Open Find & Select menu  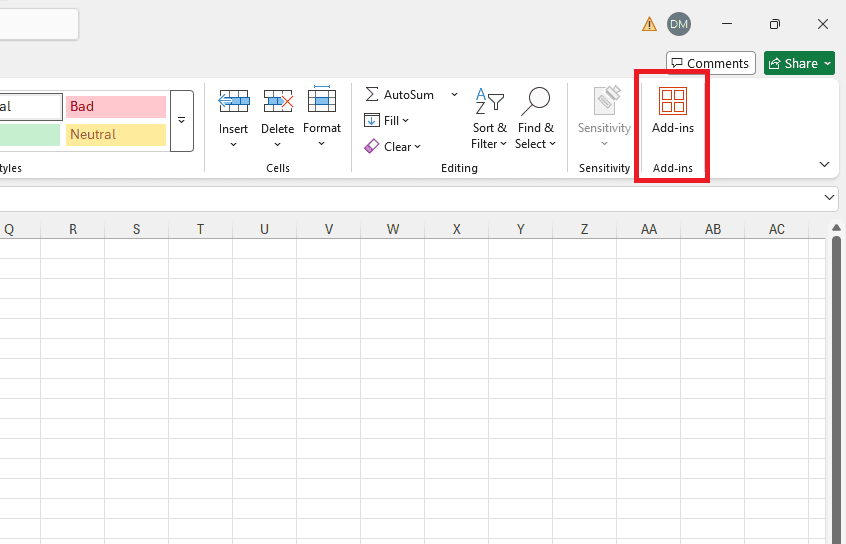coord(535,119)
